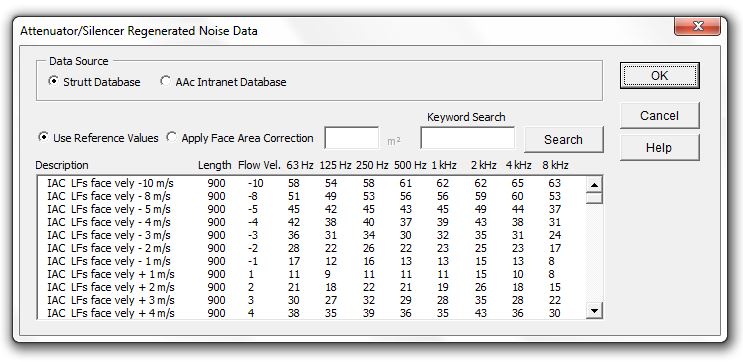This screenshot has width=743, height=362.
Task: Click the face area m² input field
Action: coord(352,139)
